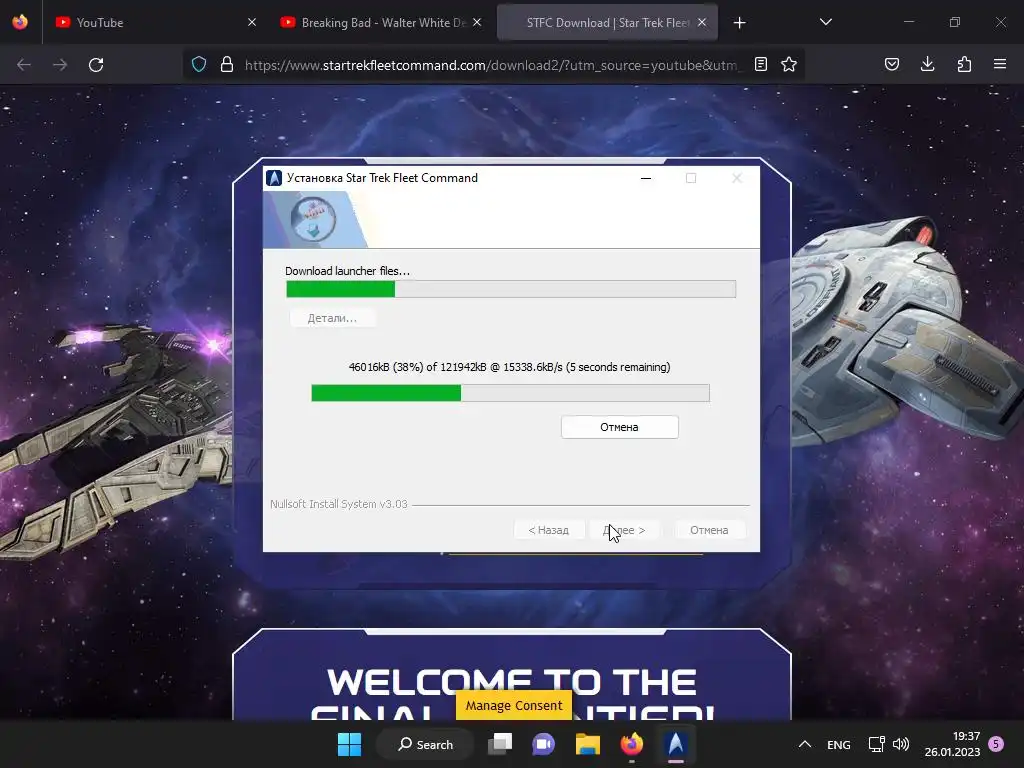Viewport: 1024px width, 768px height.
Task: Open notification badge showing 5
Action: click(x=996, y=744)
